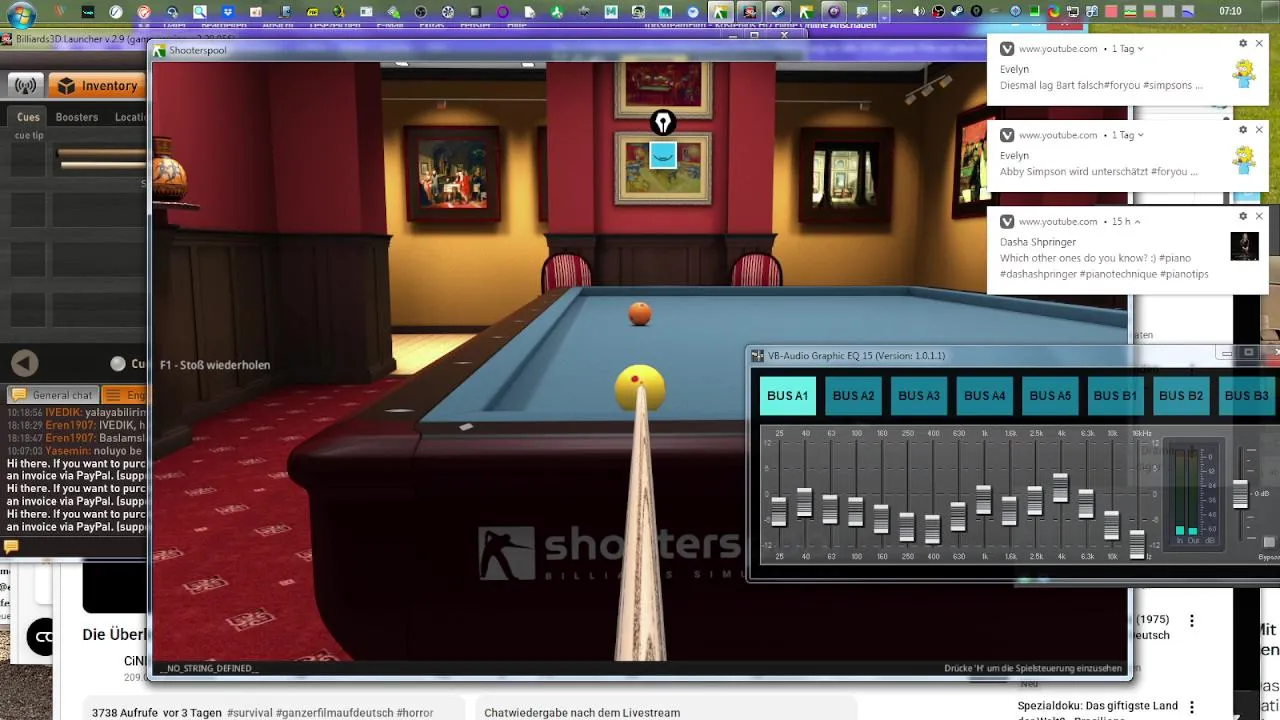Open the magnifier app in the taskbar
1280x720 pixels.
(200, 12)
